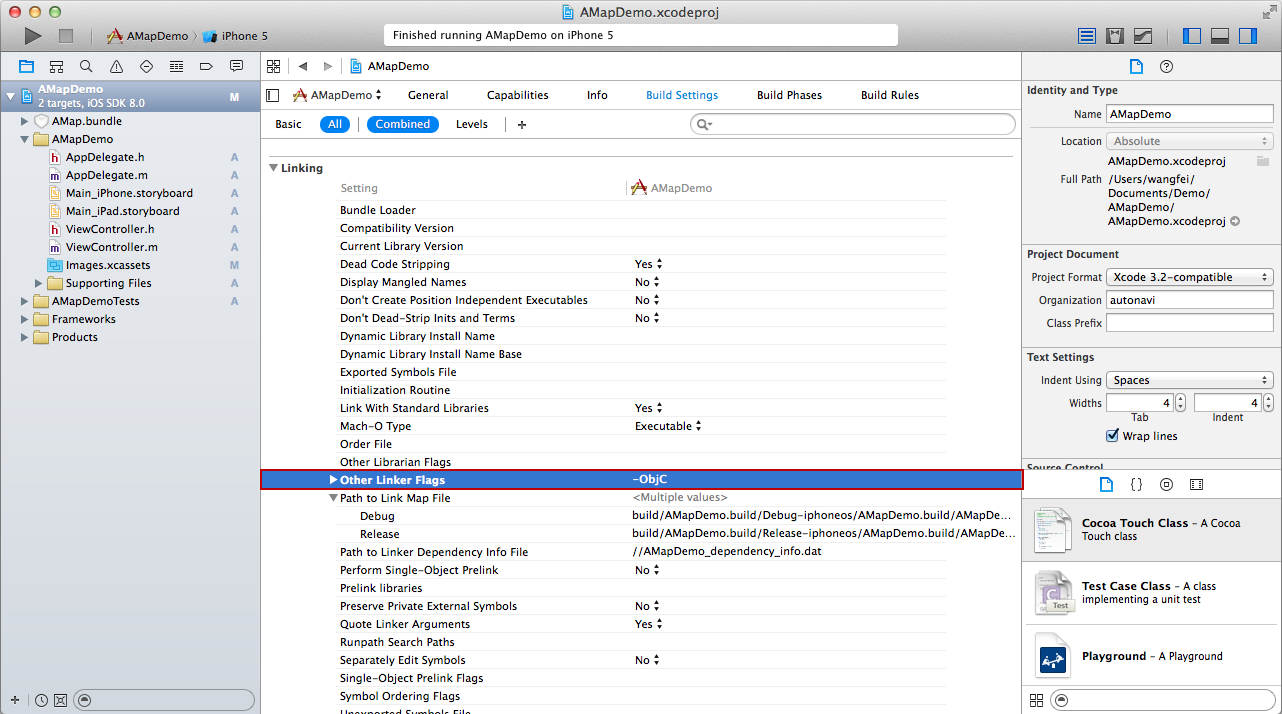Image resolution: width=1282 pixels, height=714 pixels.
Task: Open the Test navigator
Action: [146, 66]
